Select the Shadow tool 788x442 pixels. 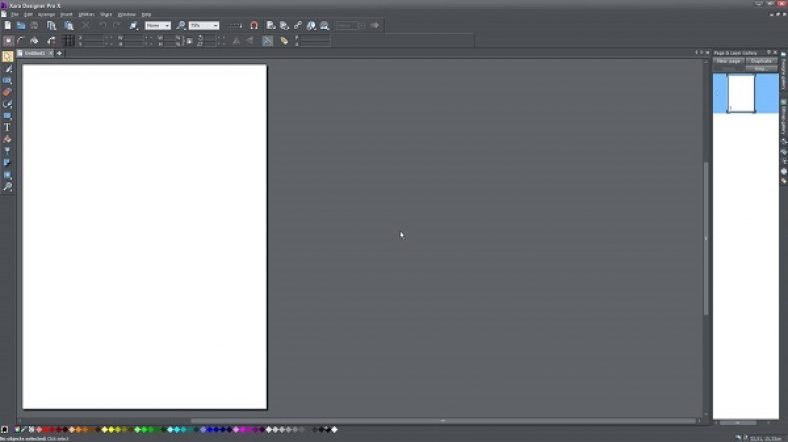(8, 163)
